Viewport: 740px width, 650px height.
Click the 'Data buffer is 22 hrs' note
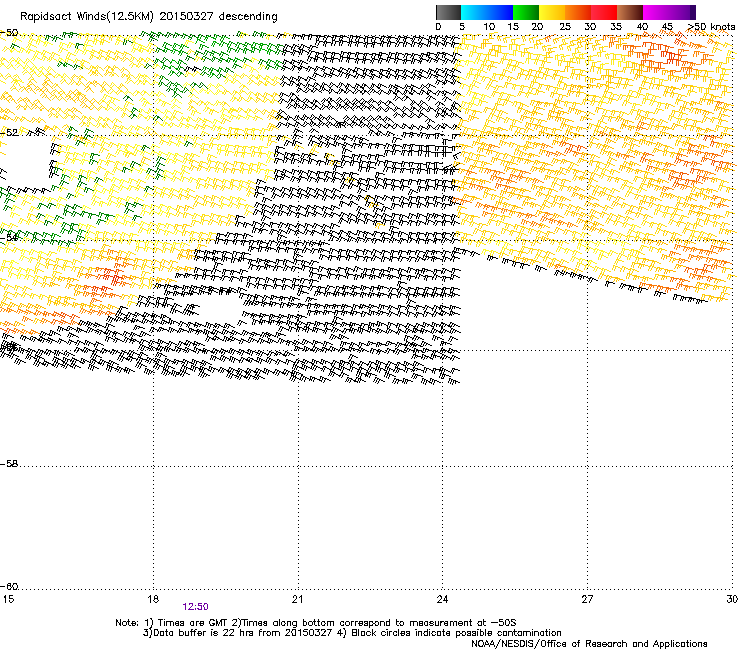coord(352,633)
